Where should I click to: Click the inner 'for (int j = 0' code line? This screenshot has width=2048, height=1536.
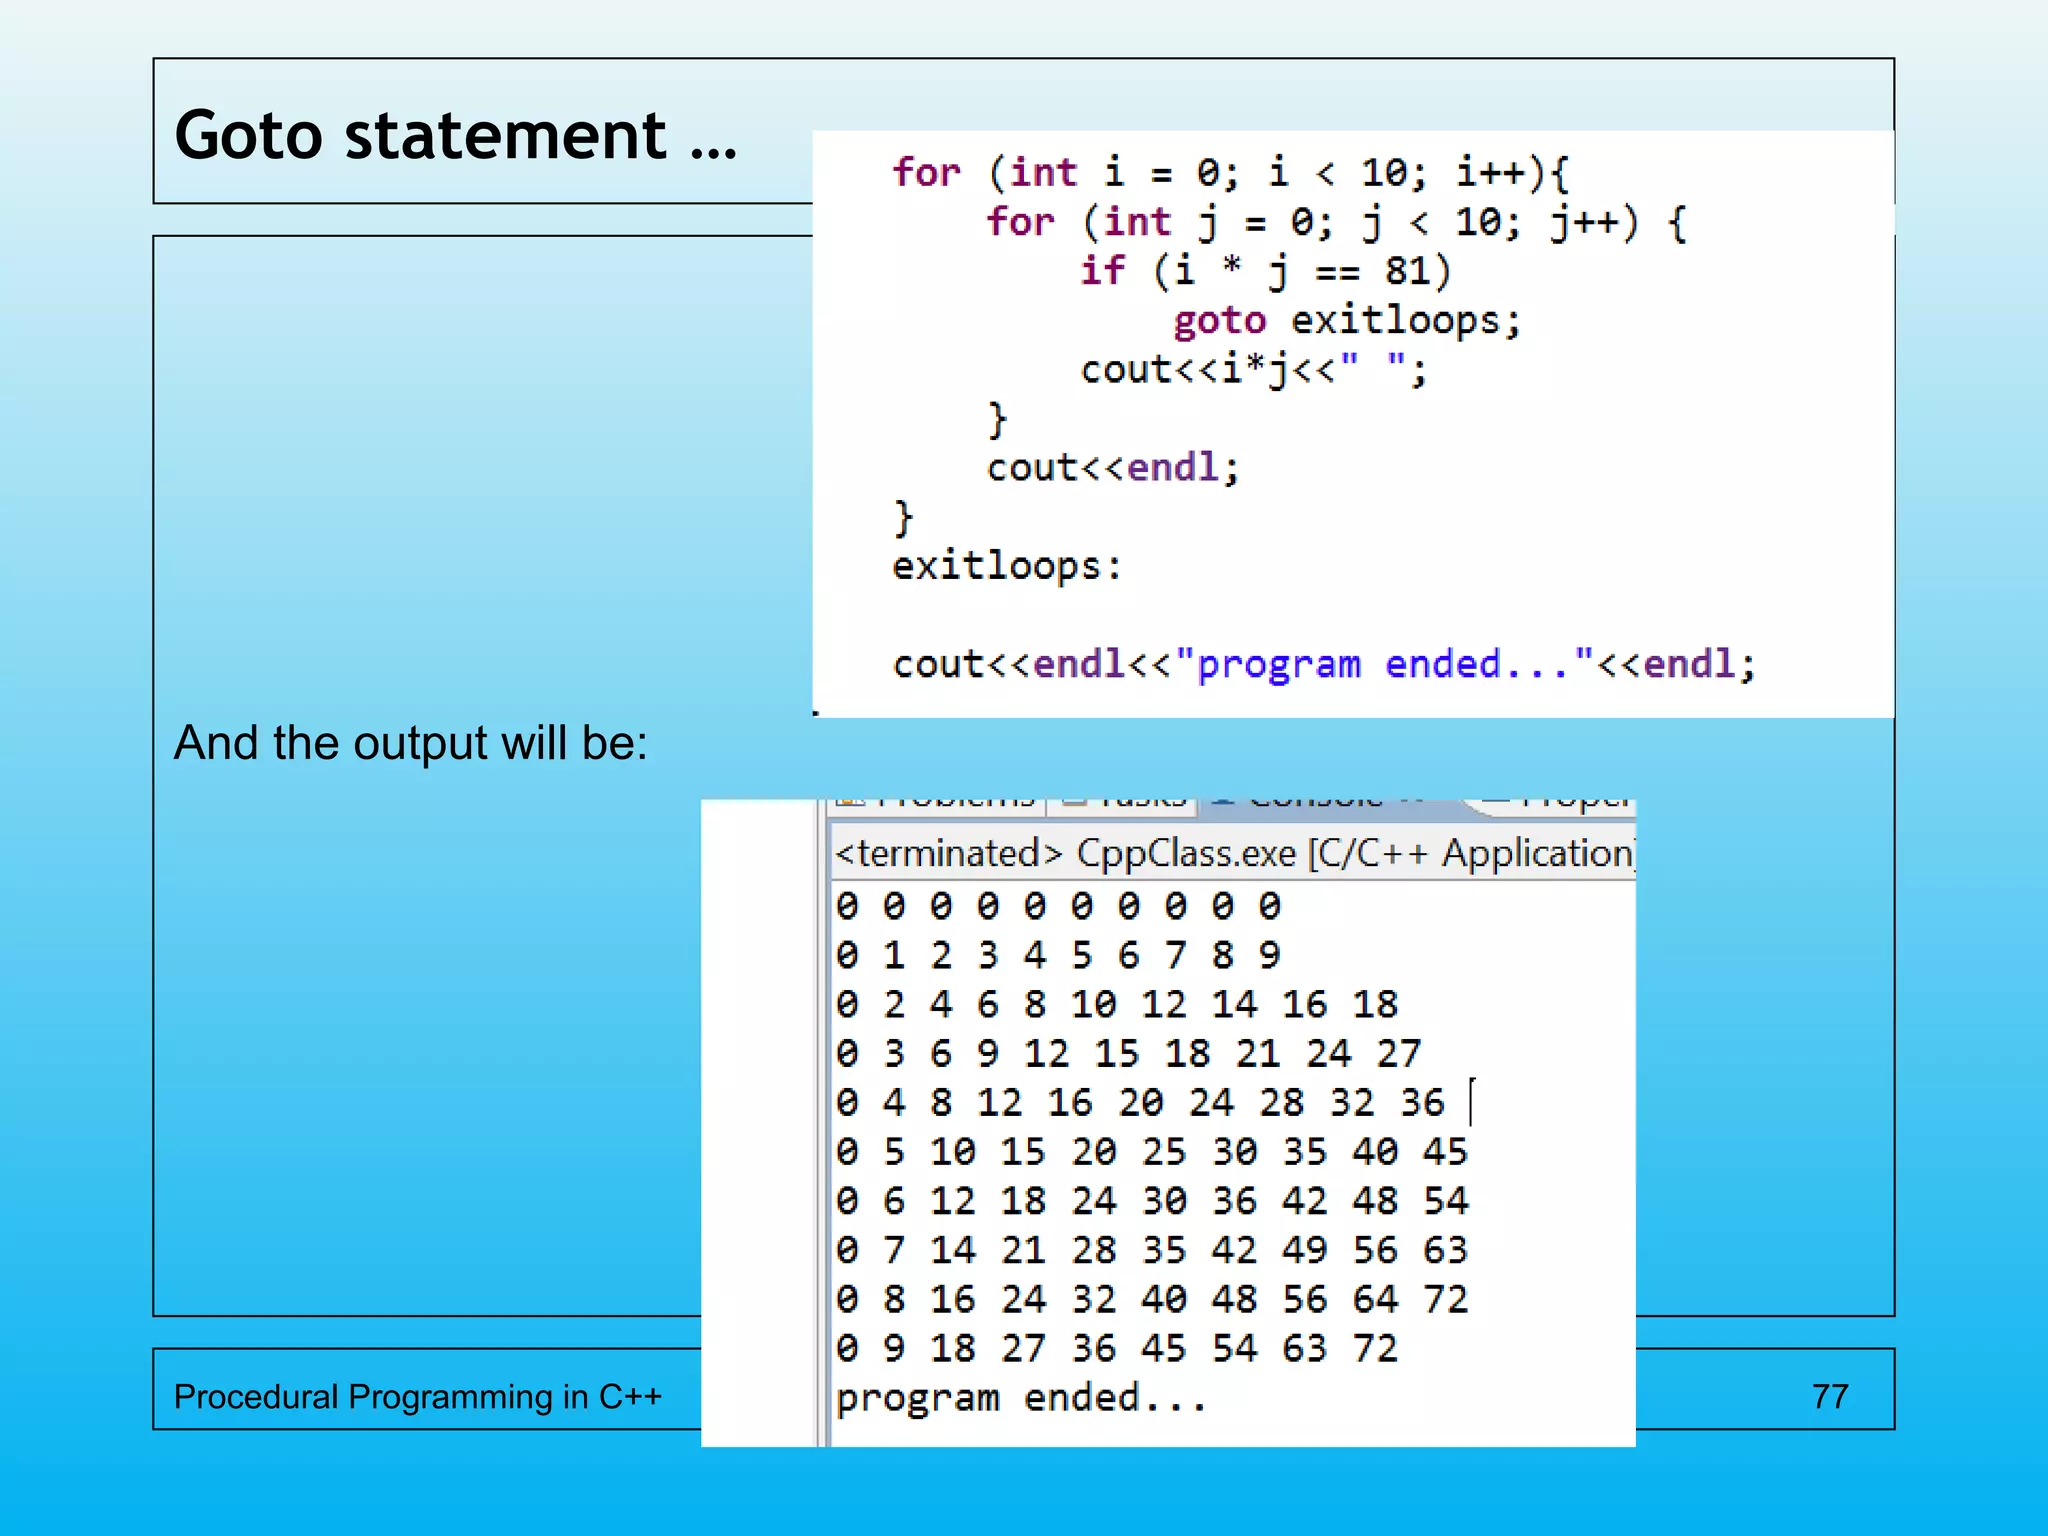pos(1336,222)
